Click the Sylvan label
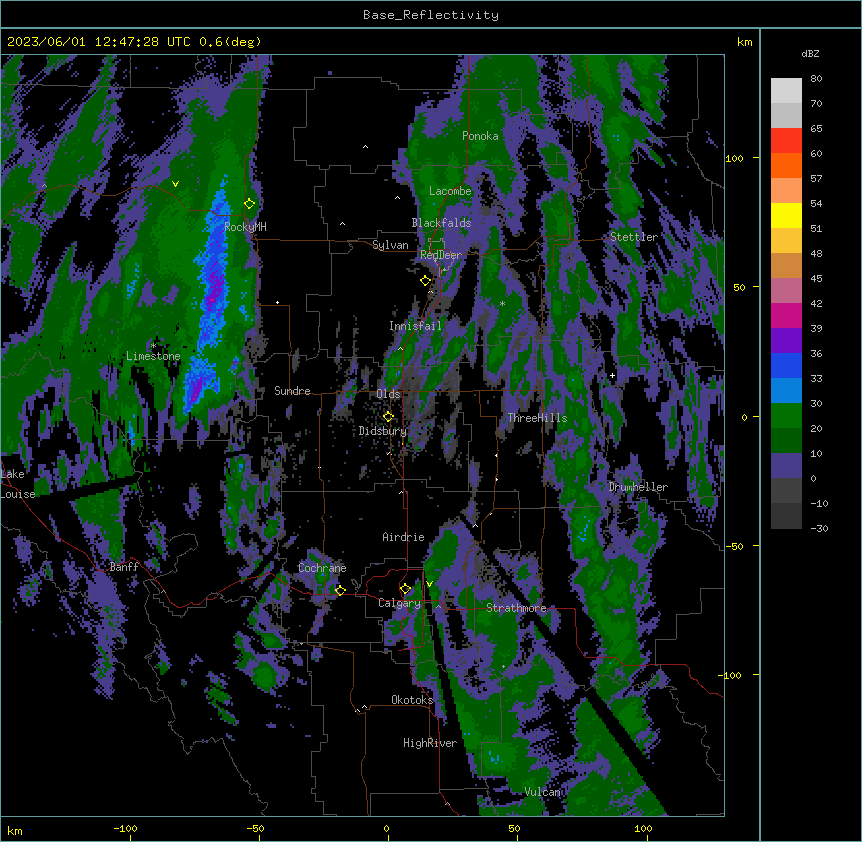 tap(390, 245)
